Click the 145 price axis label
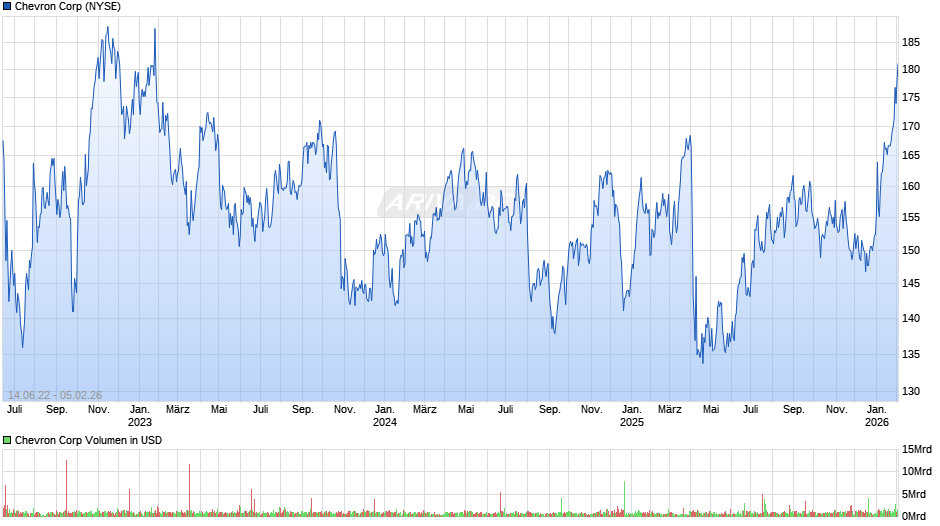940x526 pixels. pyautogui.click(x=911, y=283)
